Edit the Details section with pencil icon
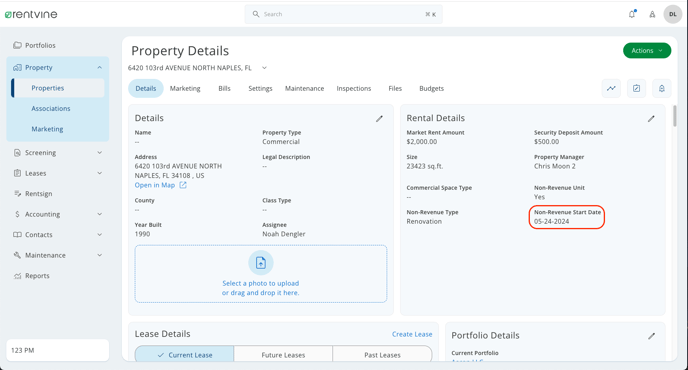The height and width of the screenshot is (370, 688). pyautogui.click(x=379, y=119)
